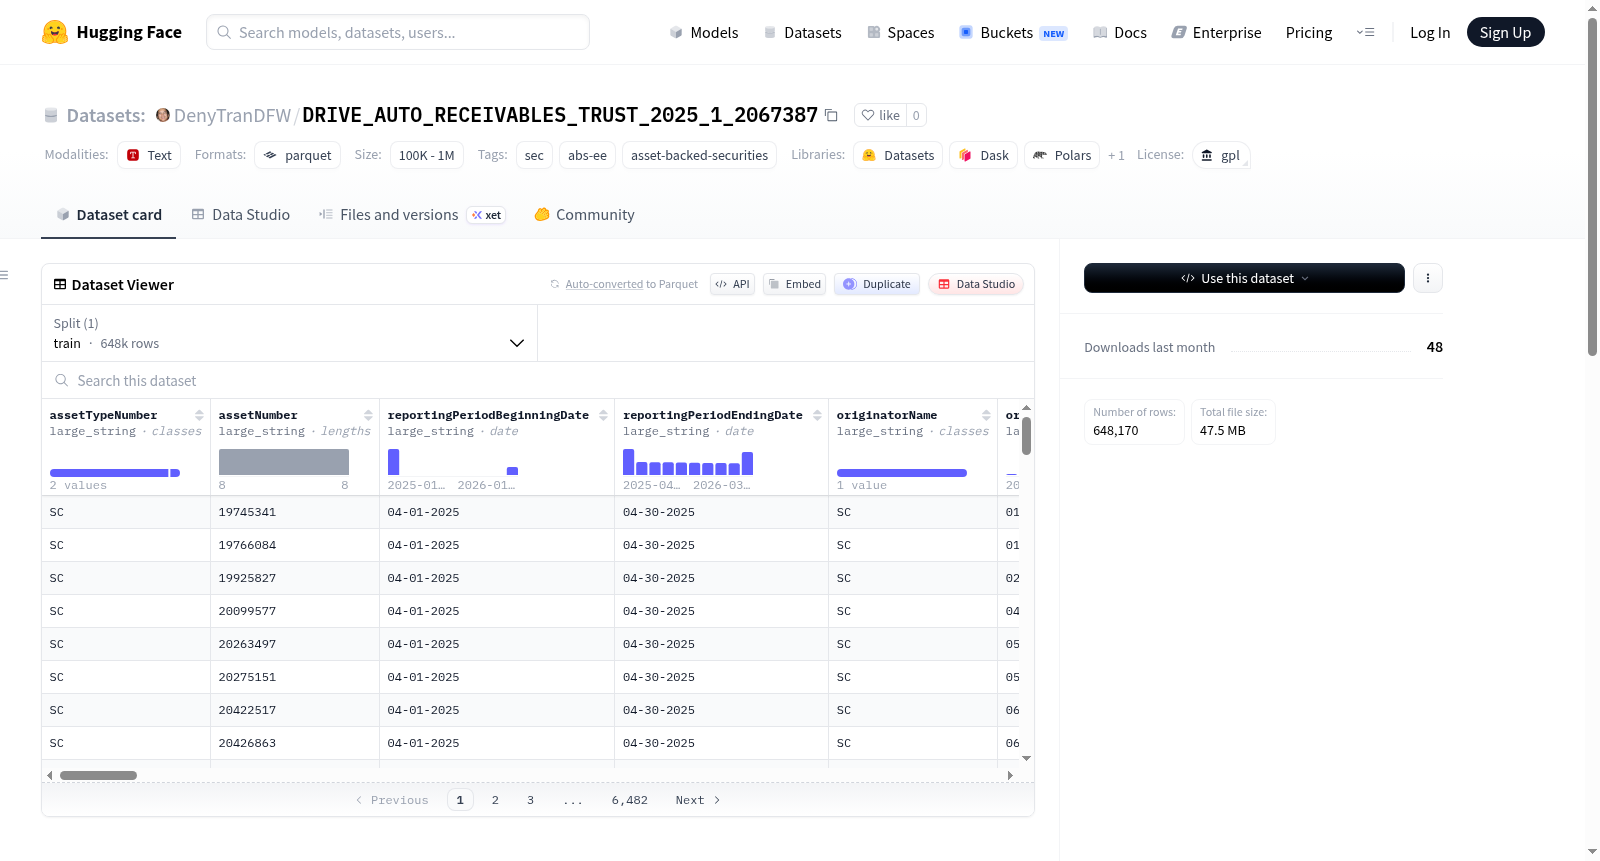Open the API button in Dataset Viewer
This screenshot has height=861, width=1600.
(x=732, y=284)
